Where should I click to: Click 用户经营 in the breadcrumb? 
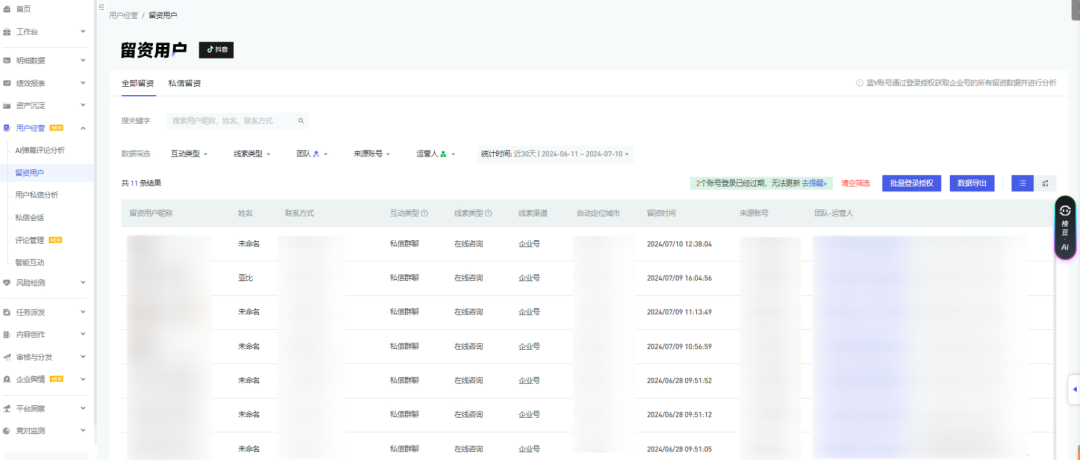coord(124,14)
